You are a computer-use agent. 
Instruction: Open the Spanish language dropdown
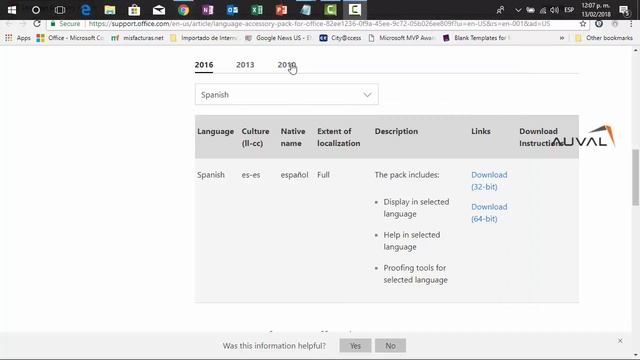point(287,95)
